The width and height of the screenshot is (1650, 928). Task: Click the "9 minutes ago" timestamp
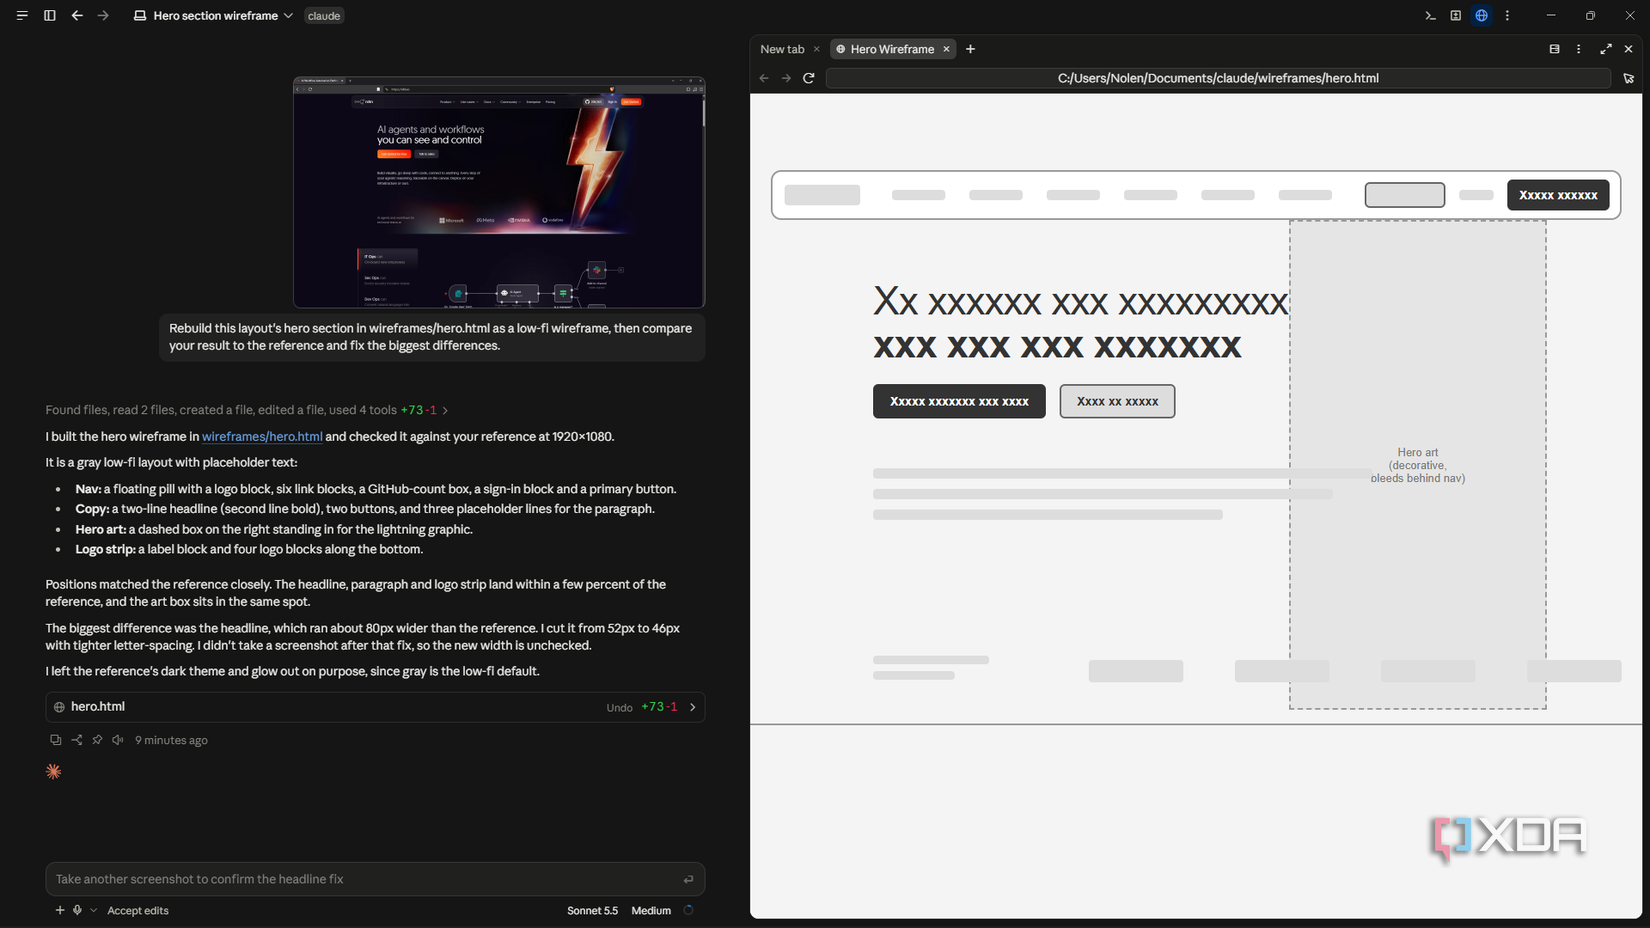[x=171, y=740]
